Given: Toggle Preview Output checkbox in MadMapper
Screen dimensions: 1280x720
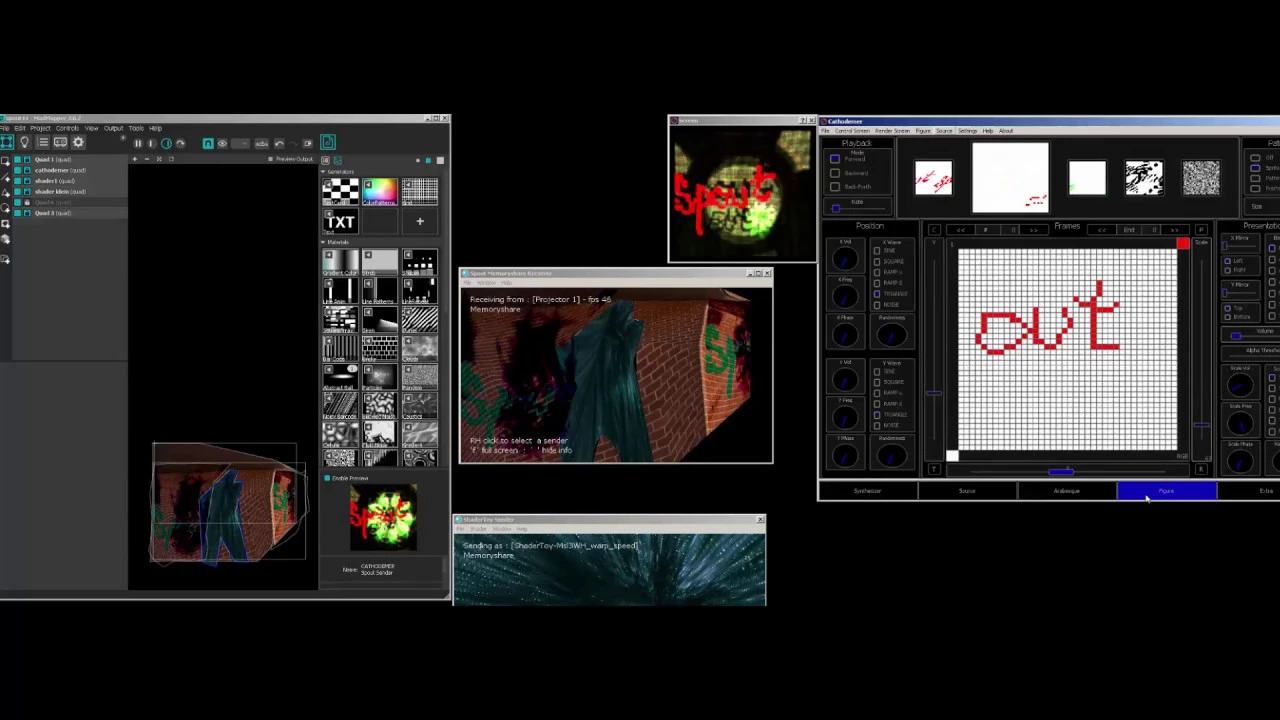Looking at the screenshot, I should click(270, 159).
